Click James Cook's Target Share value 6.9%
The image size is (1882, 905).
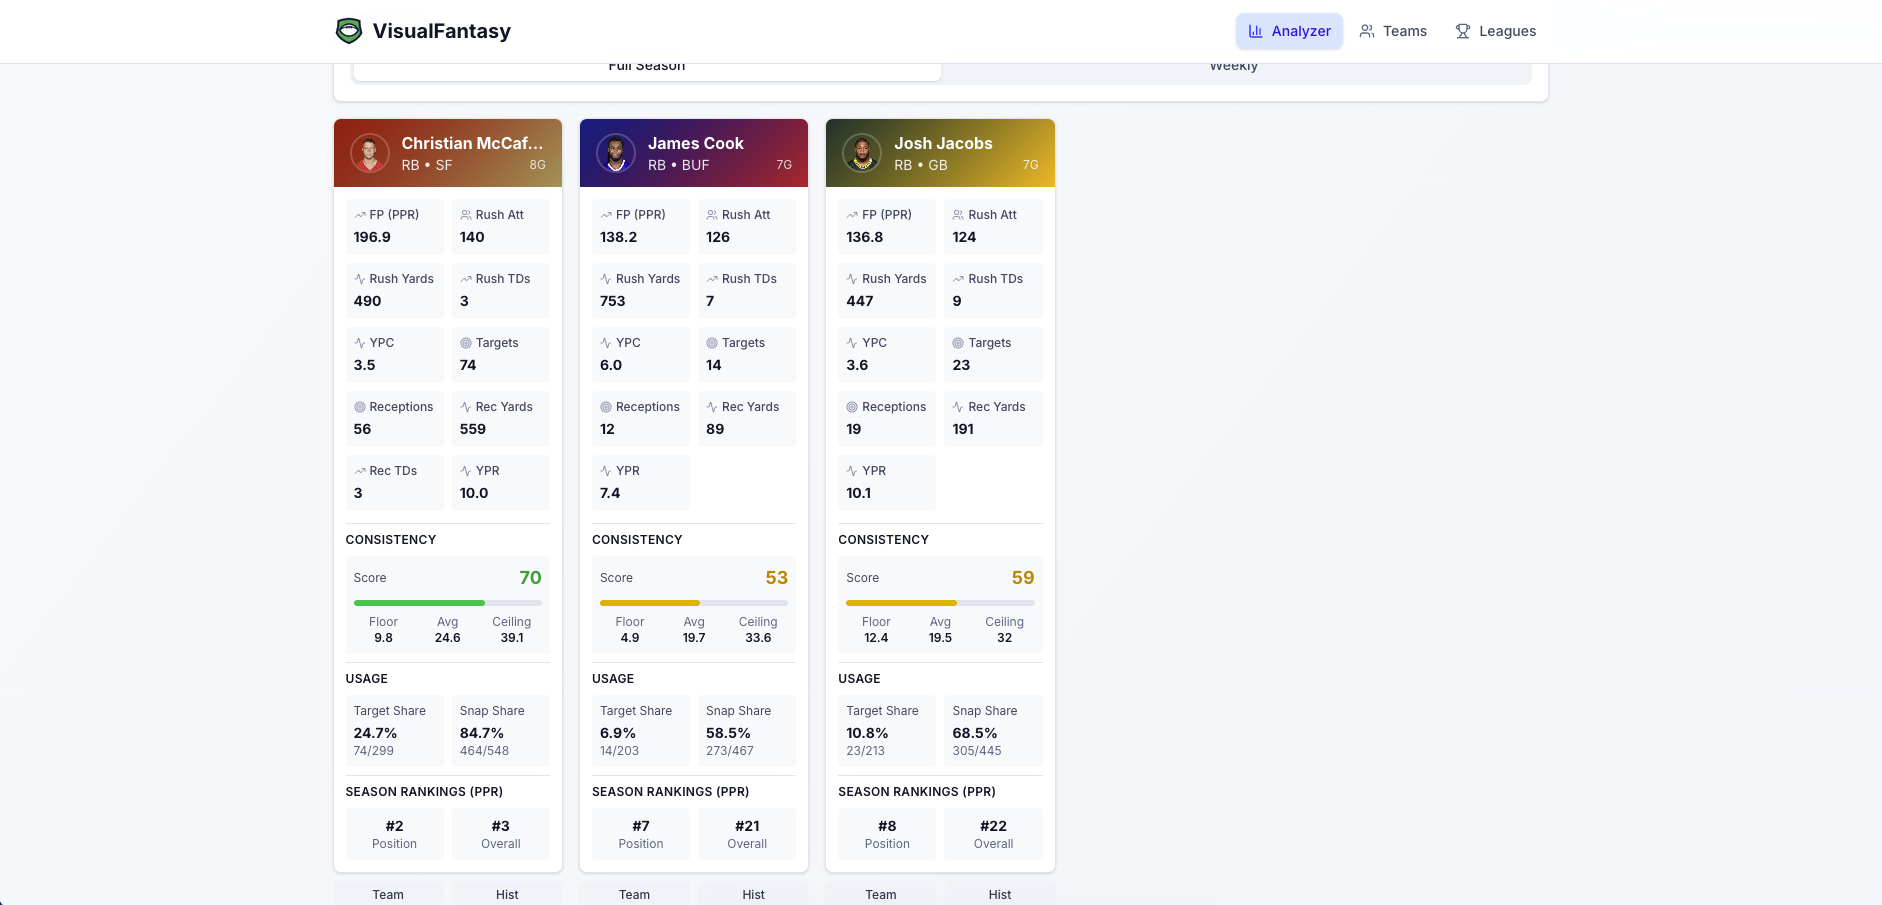click(x=619, y=733)
